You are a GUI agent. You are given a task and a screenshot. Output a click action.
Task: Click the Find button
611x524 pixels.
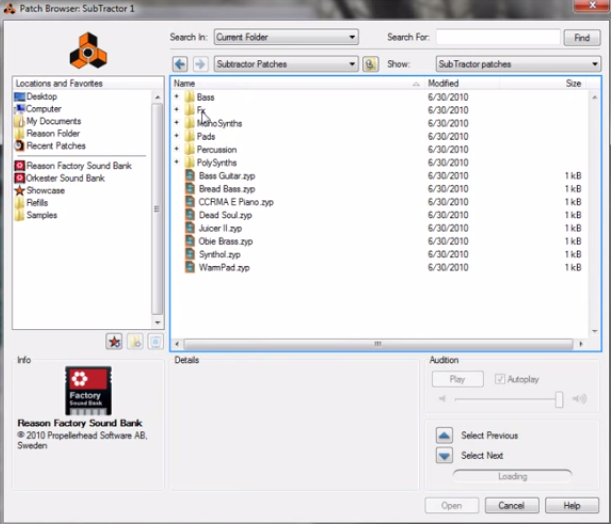pos(582,38)
